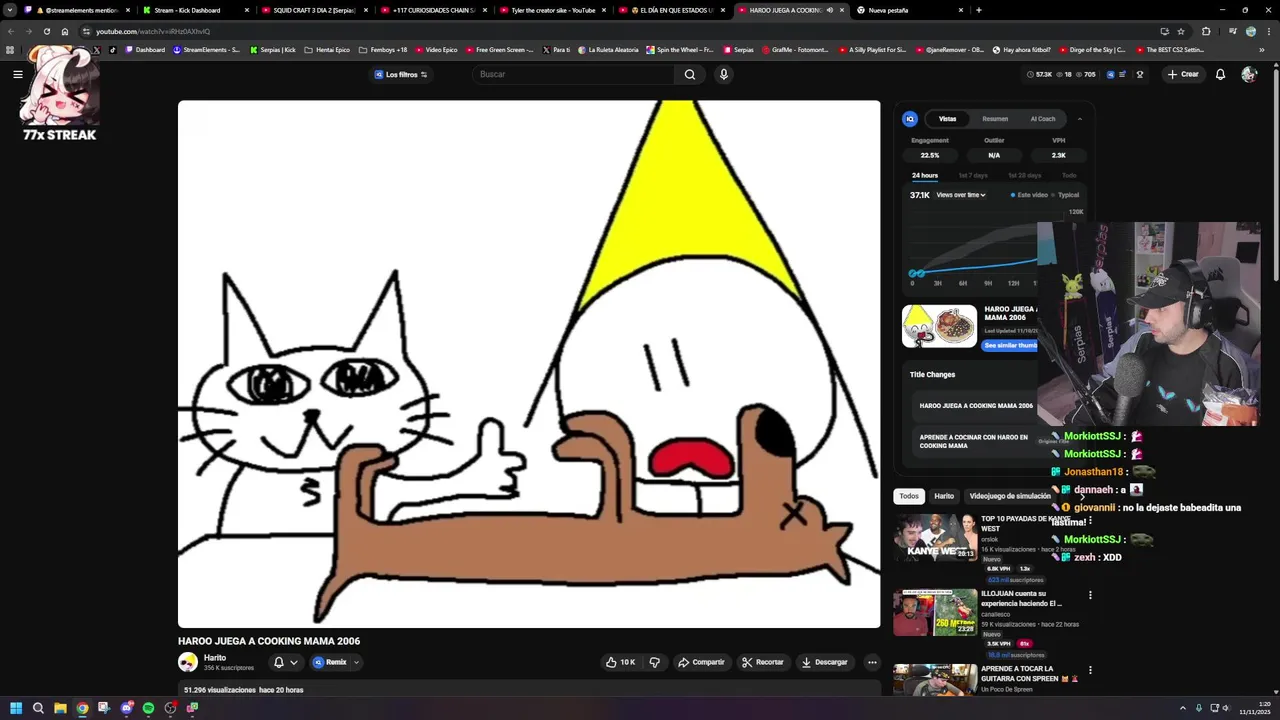Expand the Remix options chevron
The height and width of the screenshot is (720, 1280).
(356, 662)
